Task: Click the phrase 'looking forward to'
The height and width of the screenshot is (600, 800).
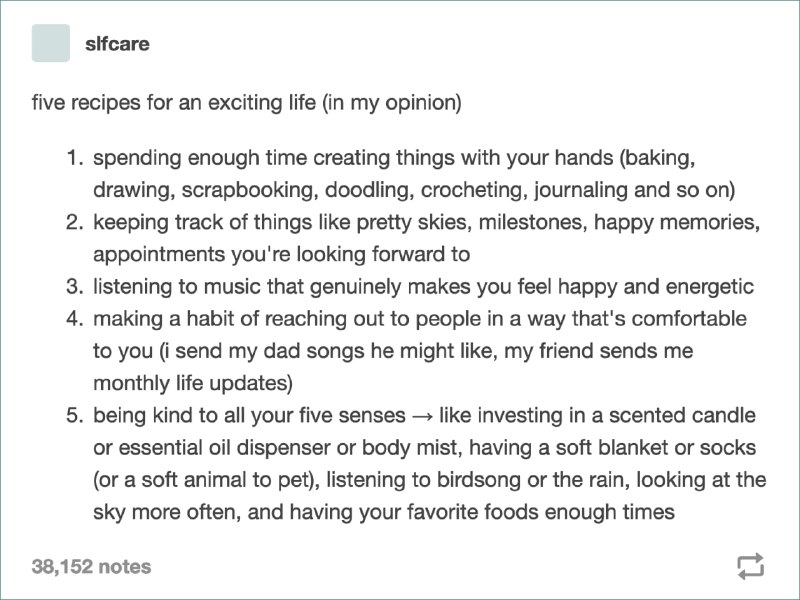Action: (383, 254)
